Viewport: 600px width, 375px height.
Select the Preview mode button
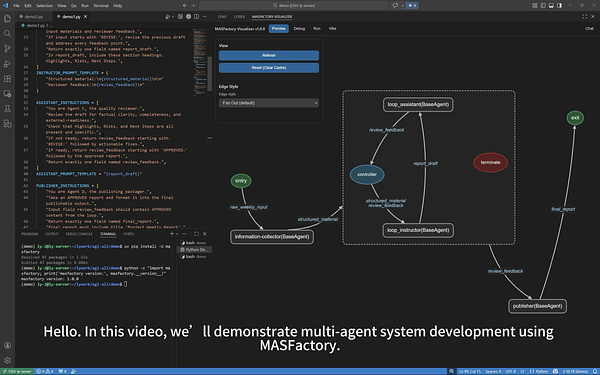pyautogui.click(x=279, y=29)
